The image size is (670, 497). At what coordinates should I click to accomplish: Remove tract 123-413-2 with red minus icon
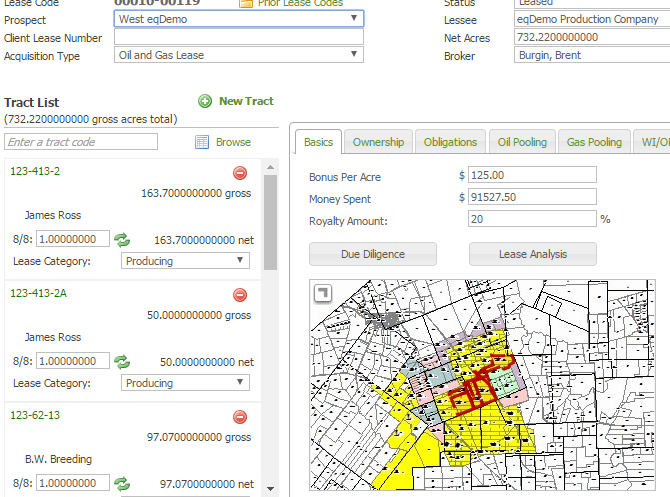(239, 173)
